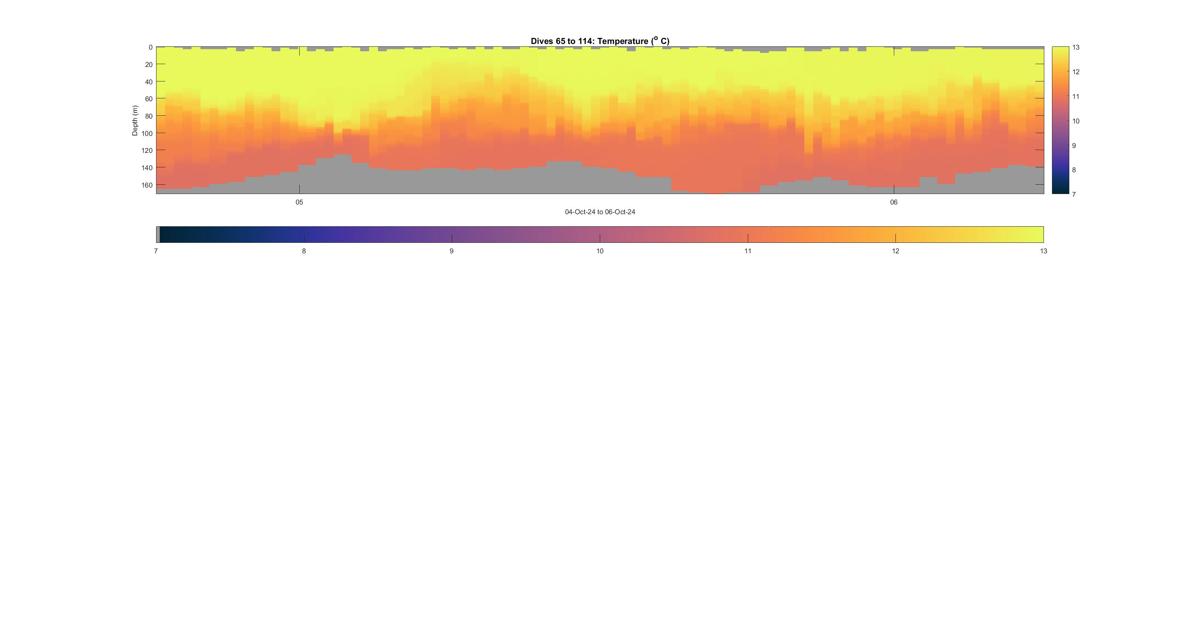Click inside the temperature heatmap plot area
The width and height of the screenshot is (1200, 622).
coord(600,120)
